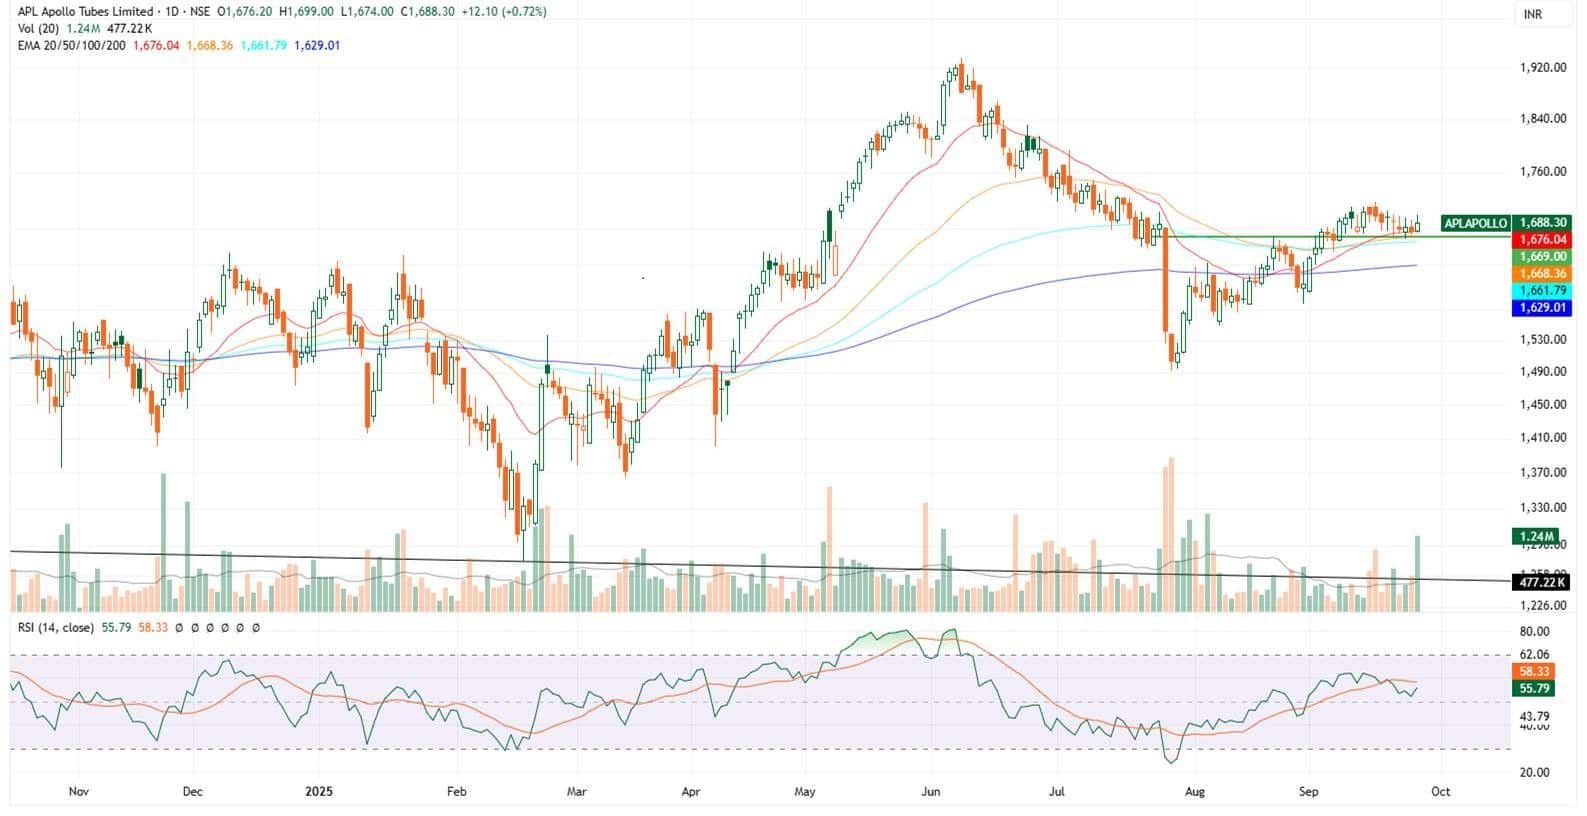This screenshot has height=816, width=1587.
Task: Click the 2025 label on time axis
Action: pos(318,792)
